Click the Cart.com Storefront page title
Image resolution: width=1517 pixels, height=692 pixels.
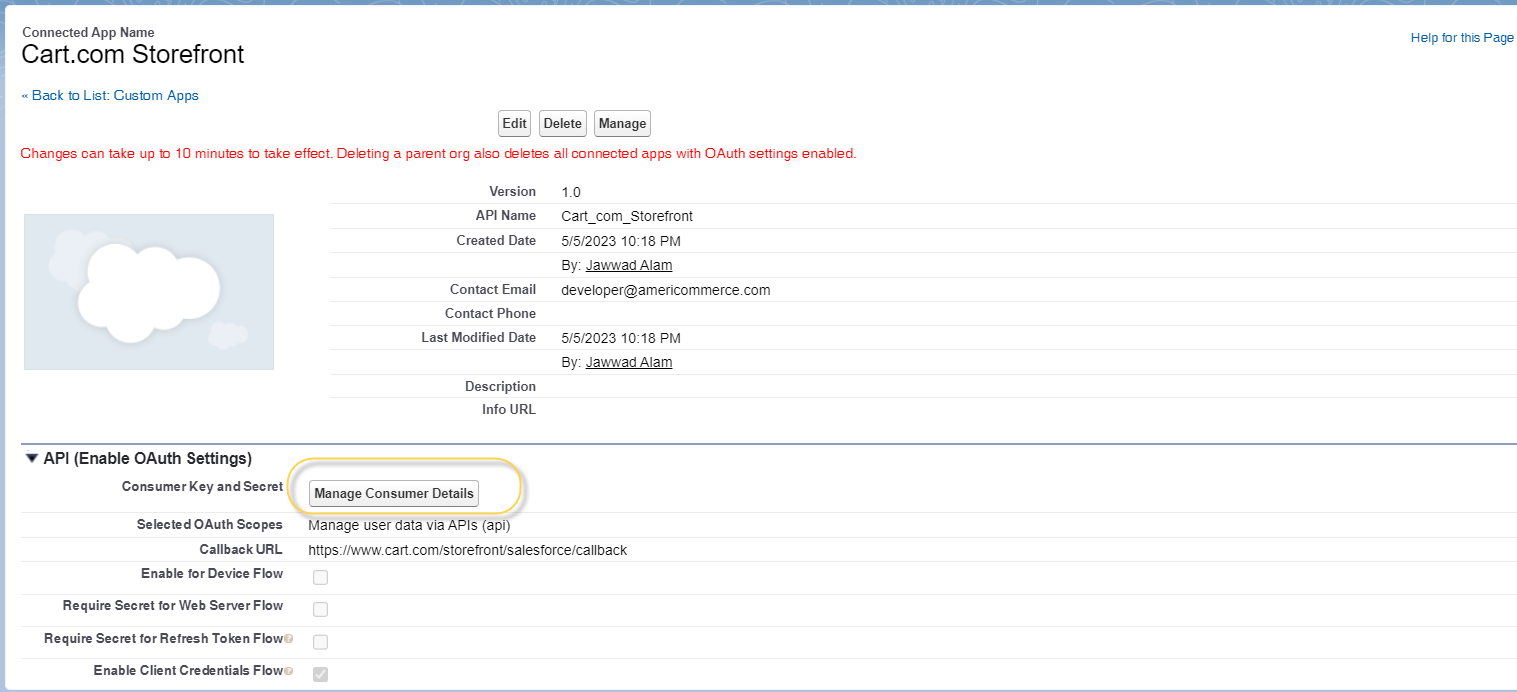(133, 54)
